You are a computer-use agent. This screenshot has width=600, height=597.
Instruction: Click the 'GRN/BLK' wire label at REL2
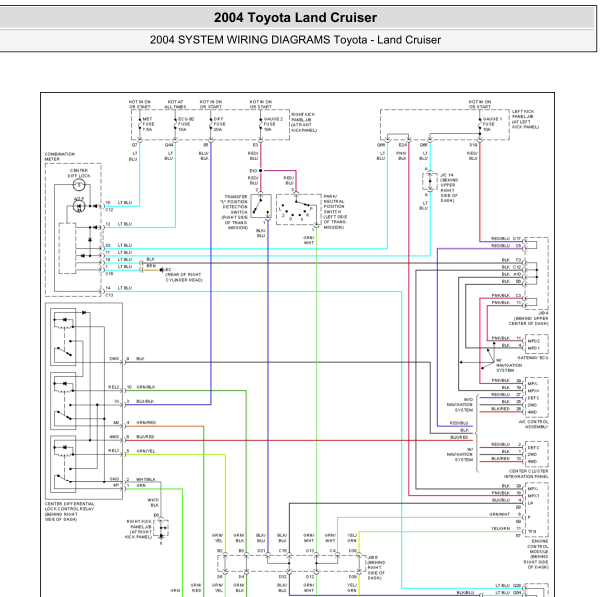point(146,387)
